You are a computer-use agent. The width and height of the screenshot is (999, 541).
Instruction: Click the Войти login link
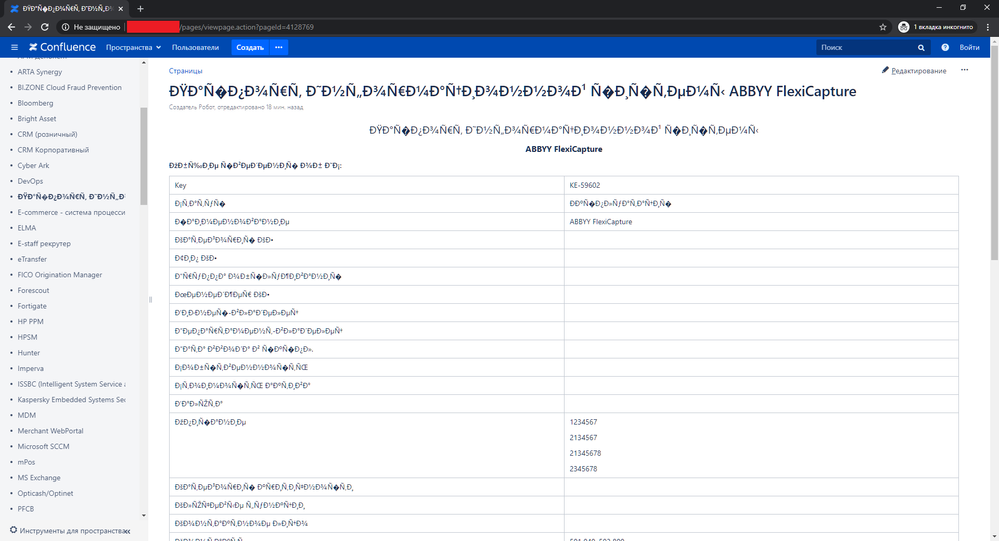969,48
